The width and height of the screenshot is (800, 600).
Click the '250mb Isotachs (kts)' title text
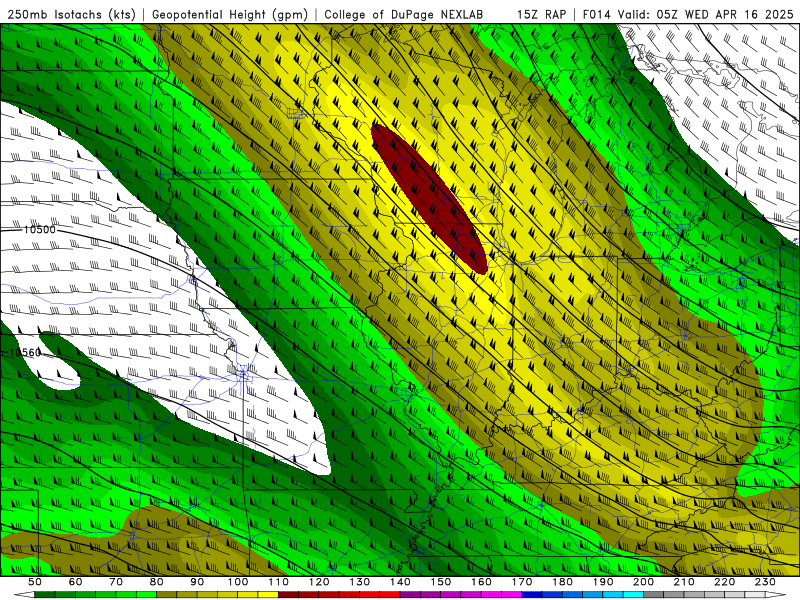pyautogui.click(x=71, y=15)
